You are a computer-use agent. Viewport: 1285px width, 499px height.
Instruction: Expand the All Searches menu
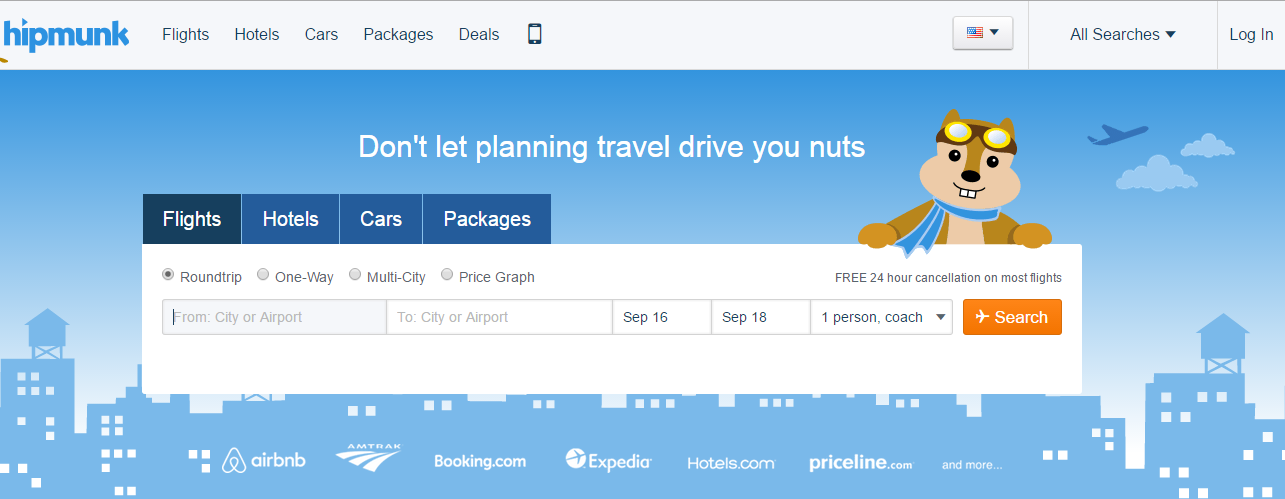(1123, 35)
